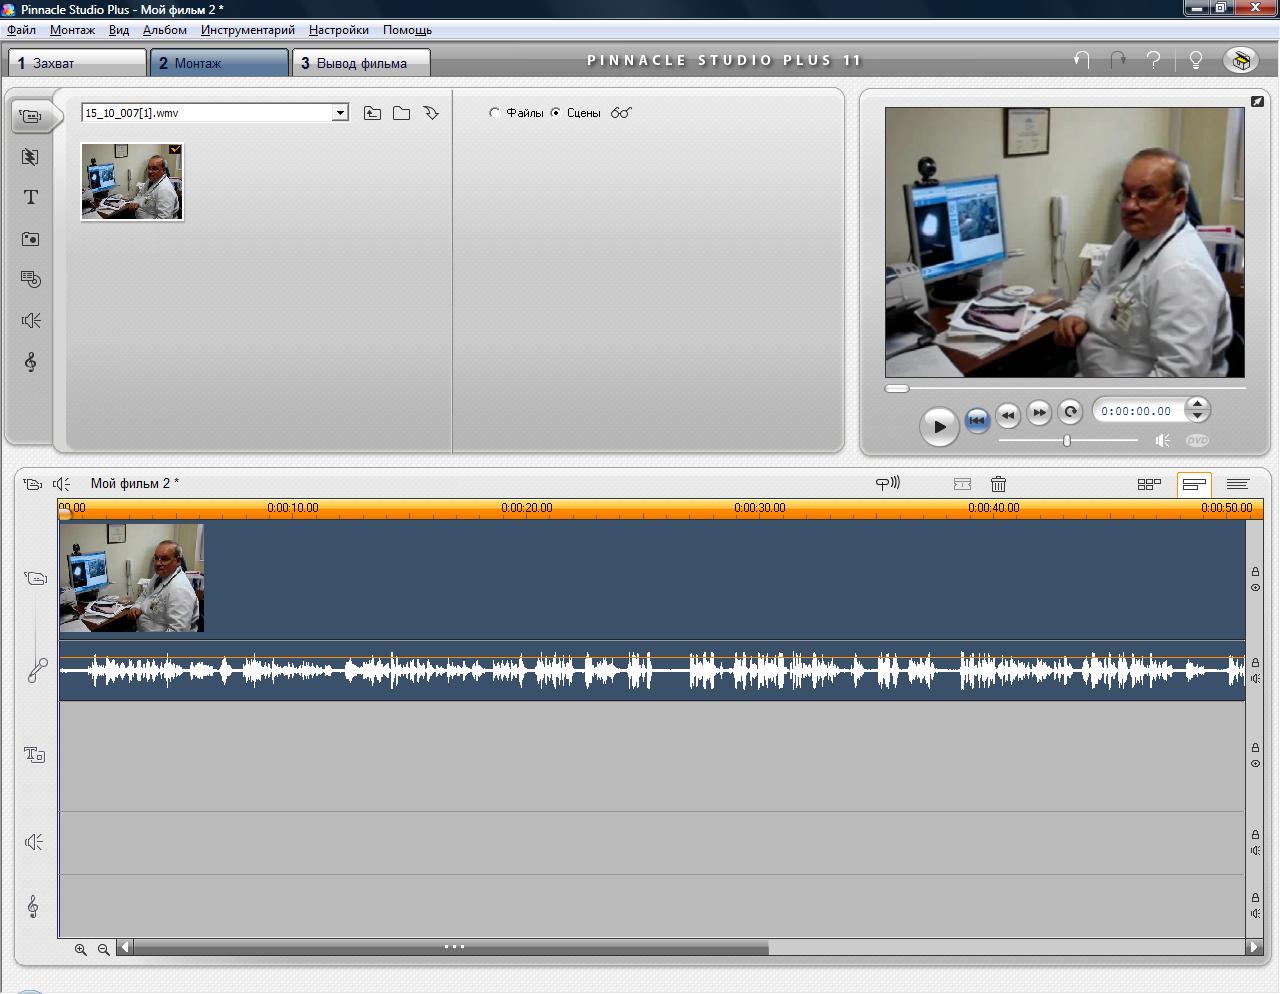Open the titles album tab
Image resolution: width=1280 pixels, height=994 pixels.
tap(31, 197)
